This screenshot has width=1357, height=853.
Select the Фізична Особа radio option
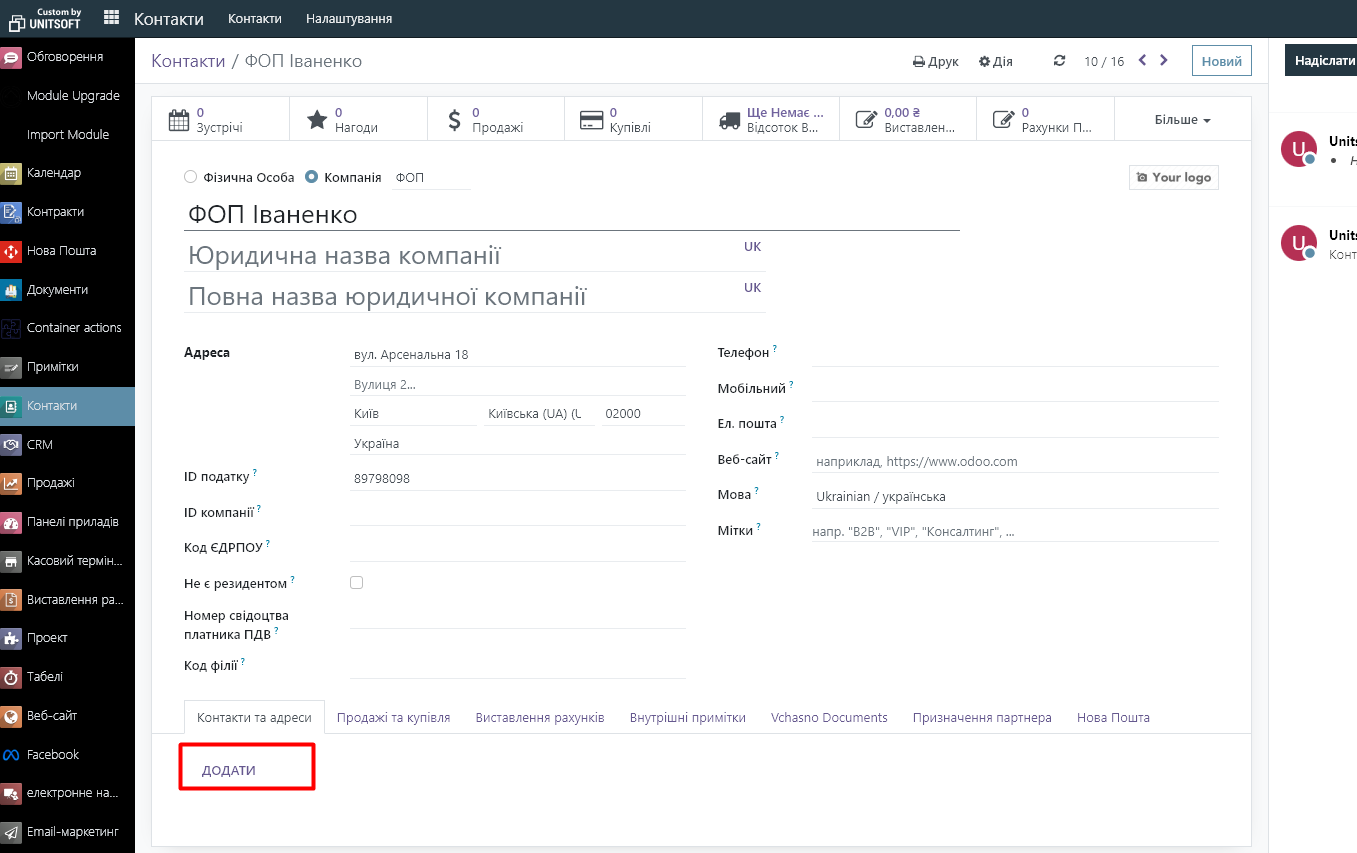point(191,177)
